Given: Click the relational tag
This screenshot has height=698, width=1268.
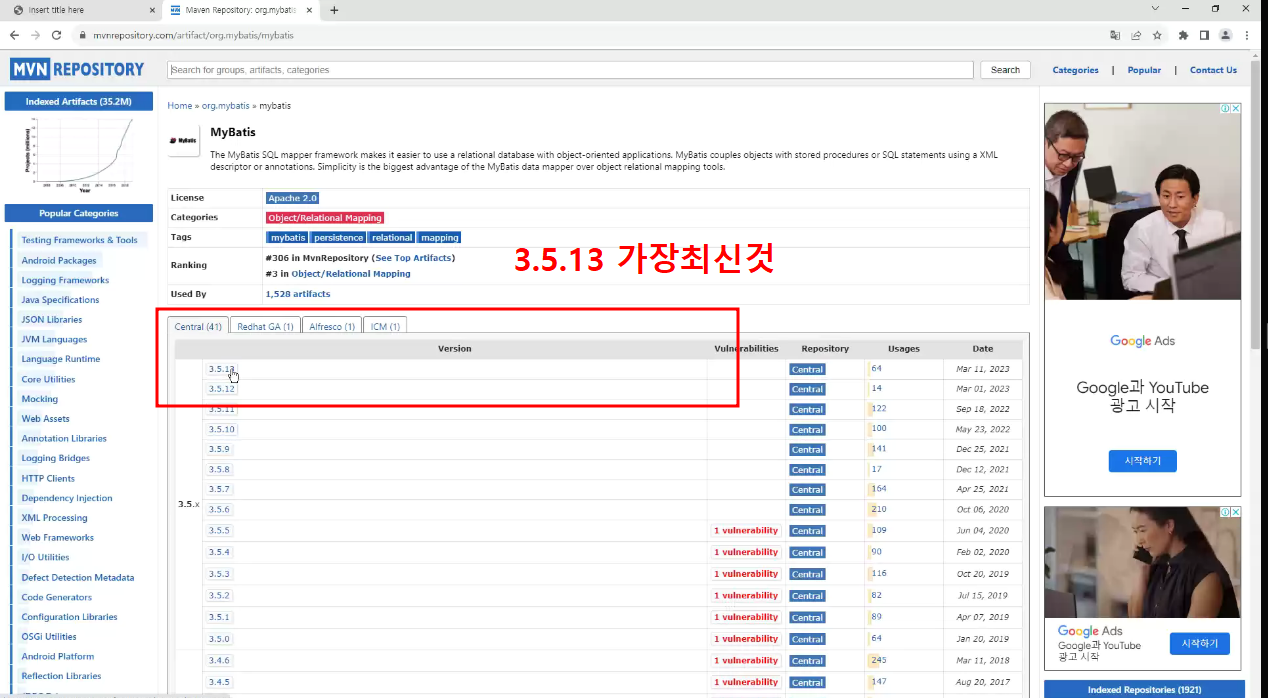Looking at the screenshot, I should click(x=392, y=237).
